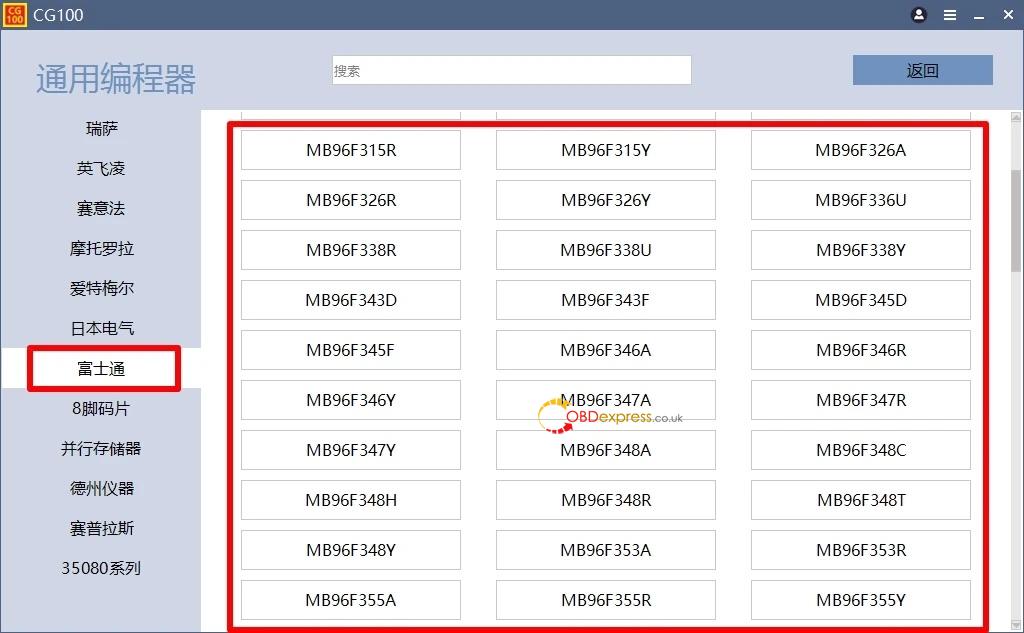Switch to 8脚码片 category
Image resolution: width=1024 pixels, height=633 pixels.
pyautogui.click(x=101, y=409)
